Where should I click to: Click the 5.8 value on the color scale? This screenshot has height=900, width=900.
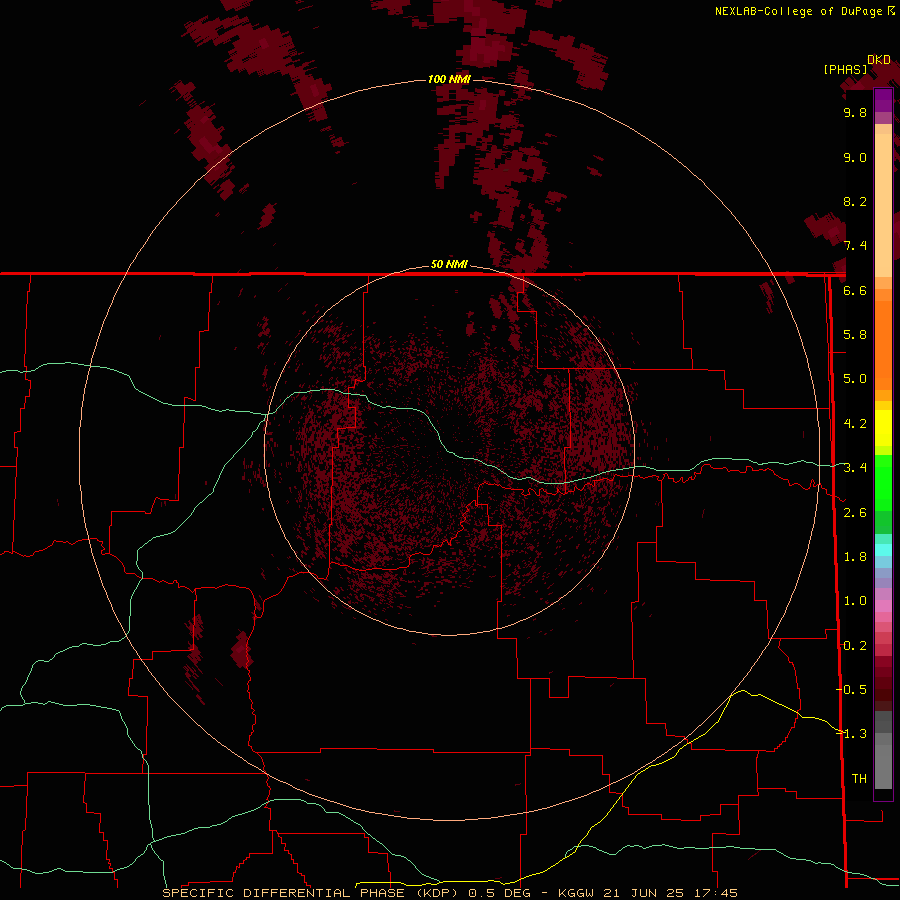pos(855,335)
